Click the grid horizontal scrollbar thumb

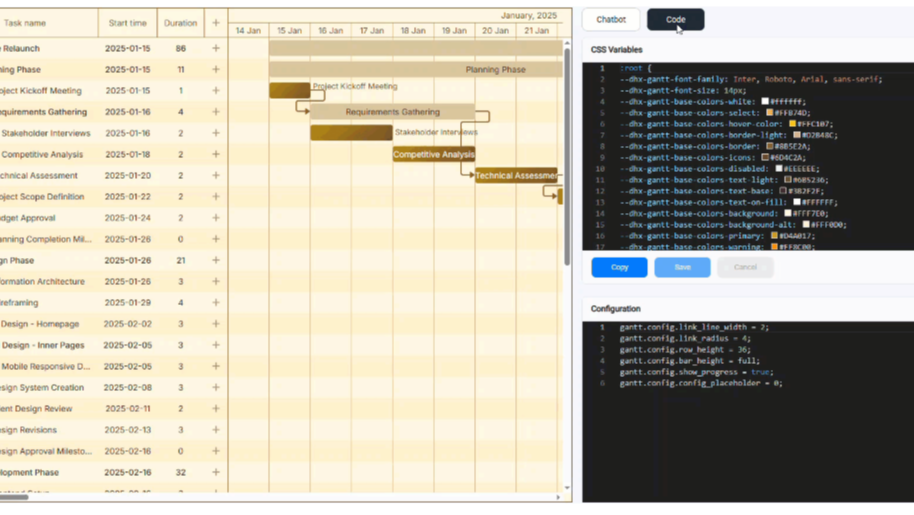pos(14,497)
